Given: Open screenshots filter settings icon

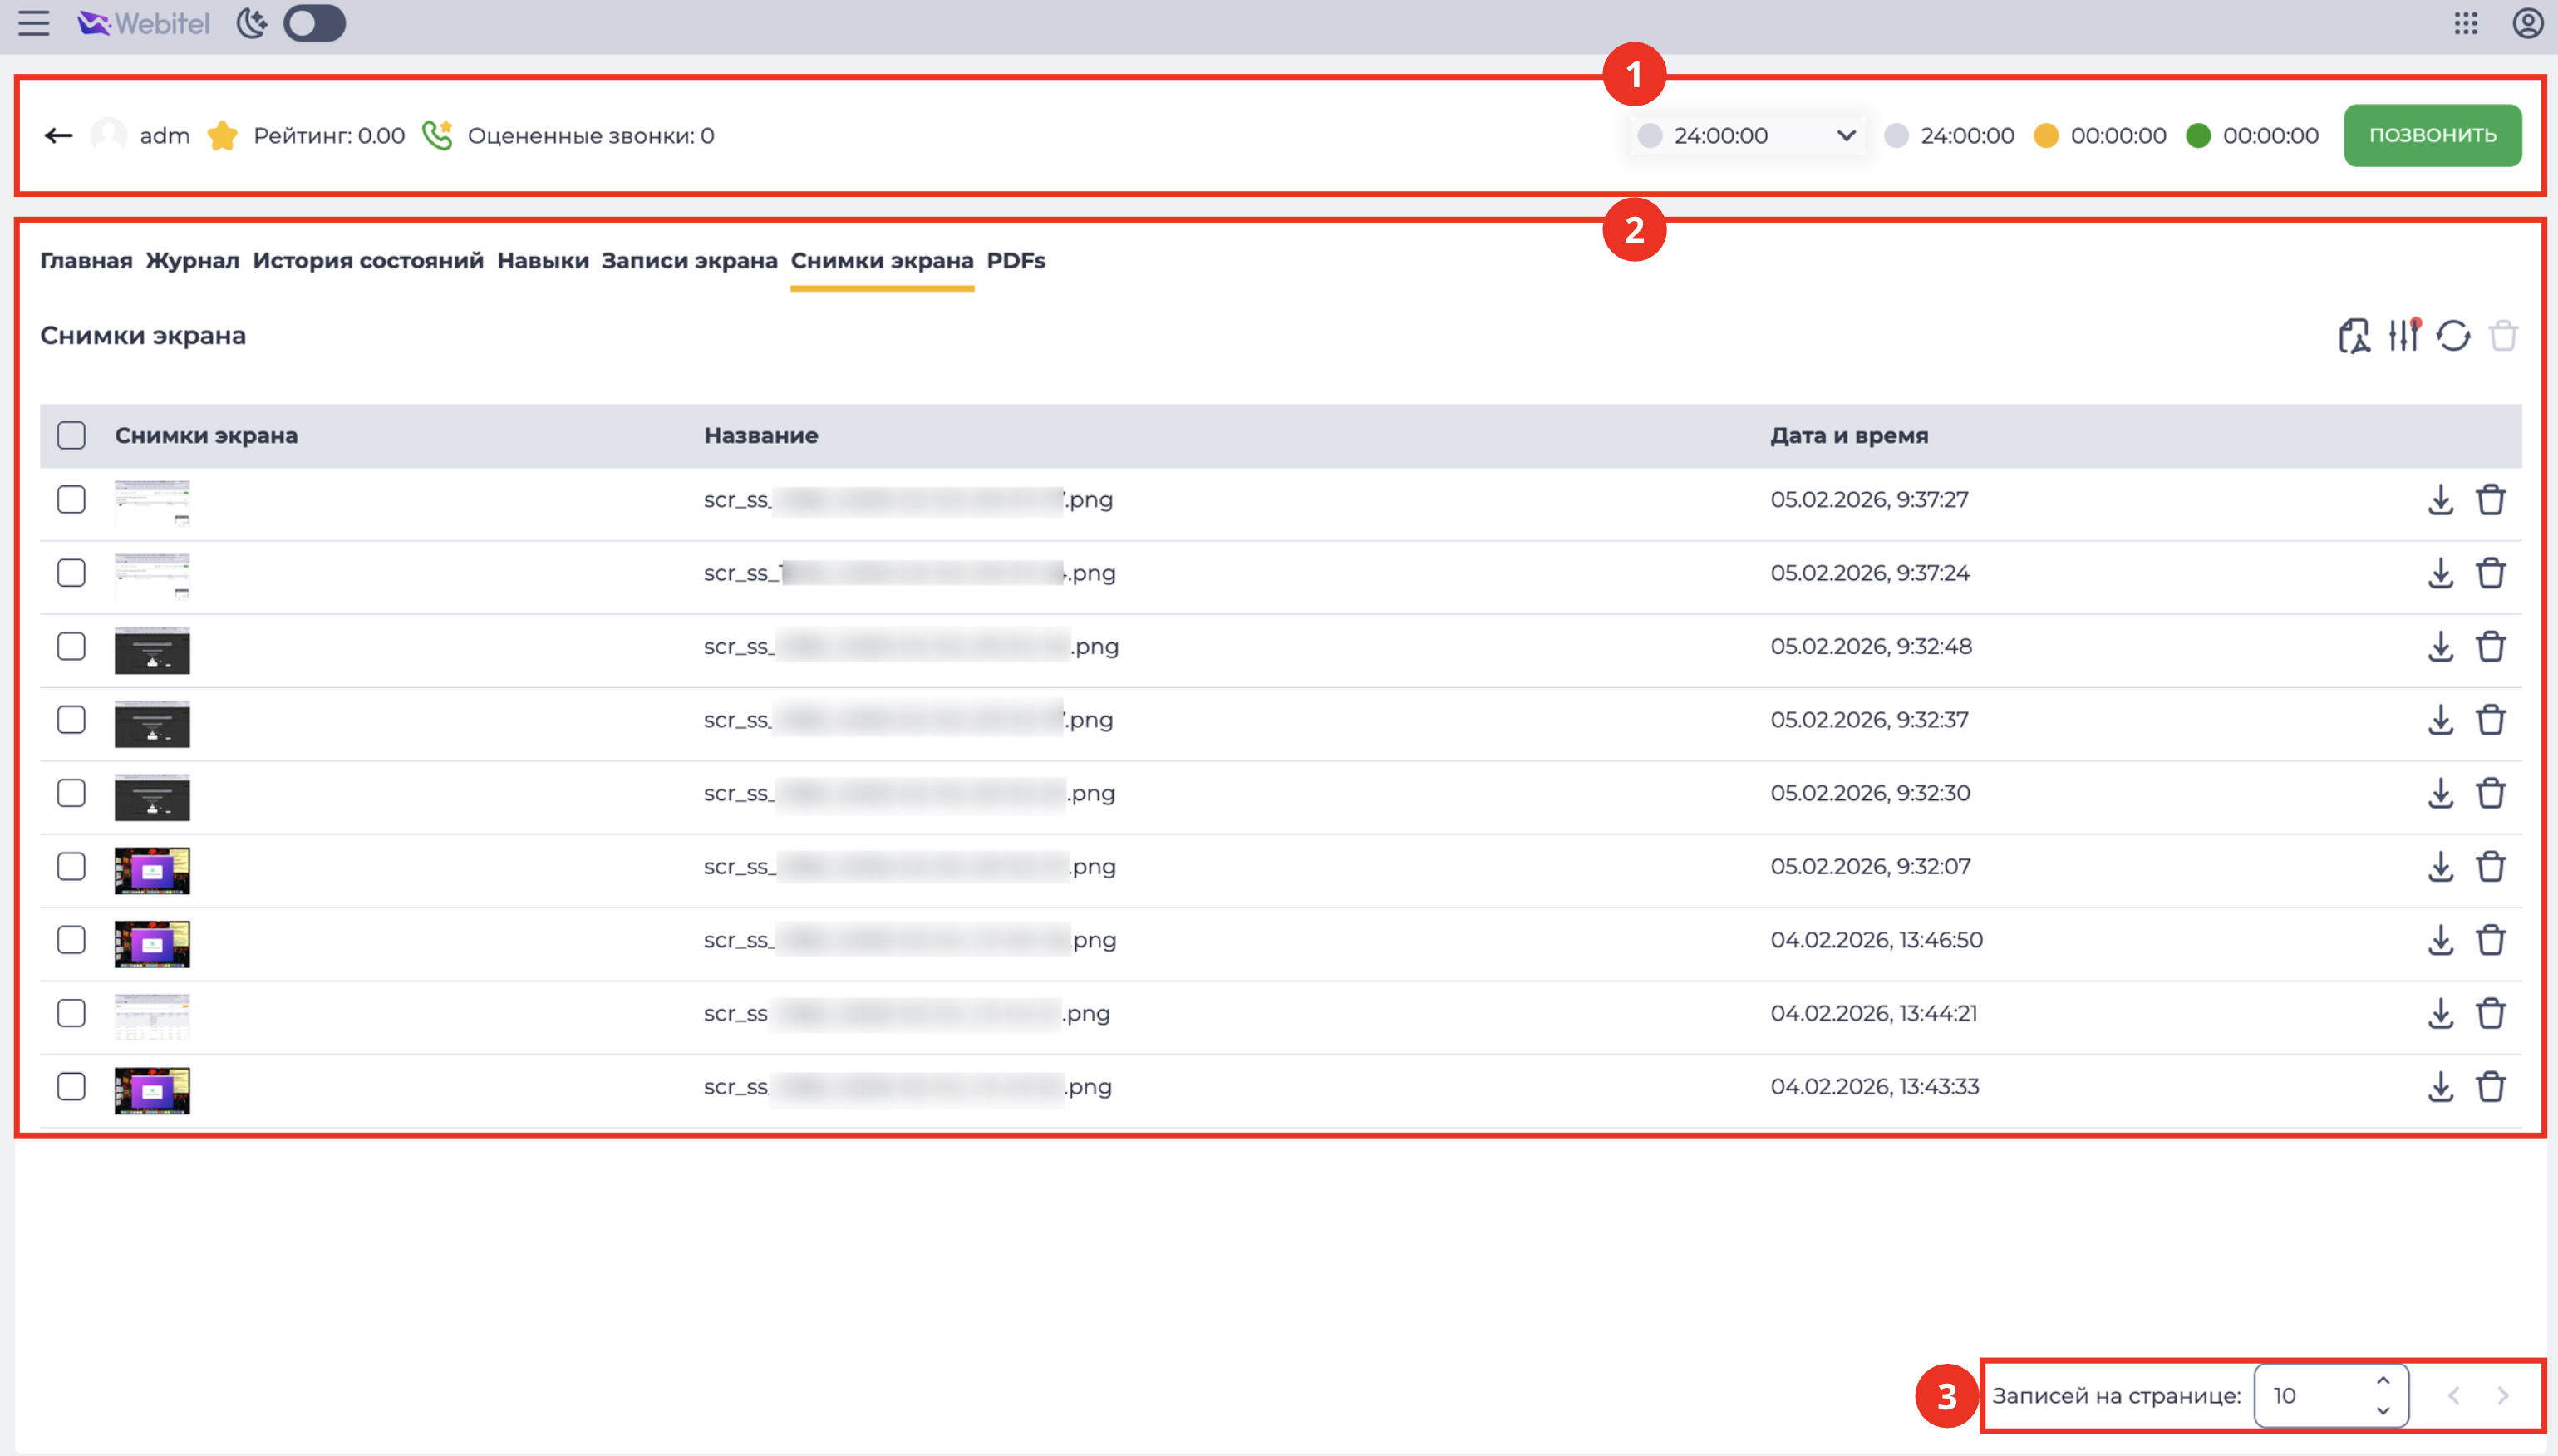Looking at the screenshot, I should click(x=2404, y=335).
